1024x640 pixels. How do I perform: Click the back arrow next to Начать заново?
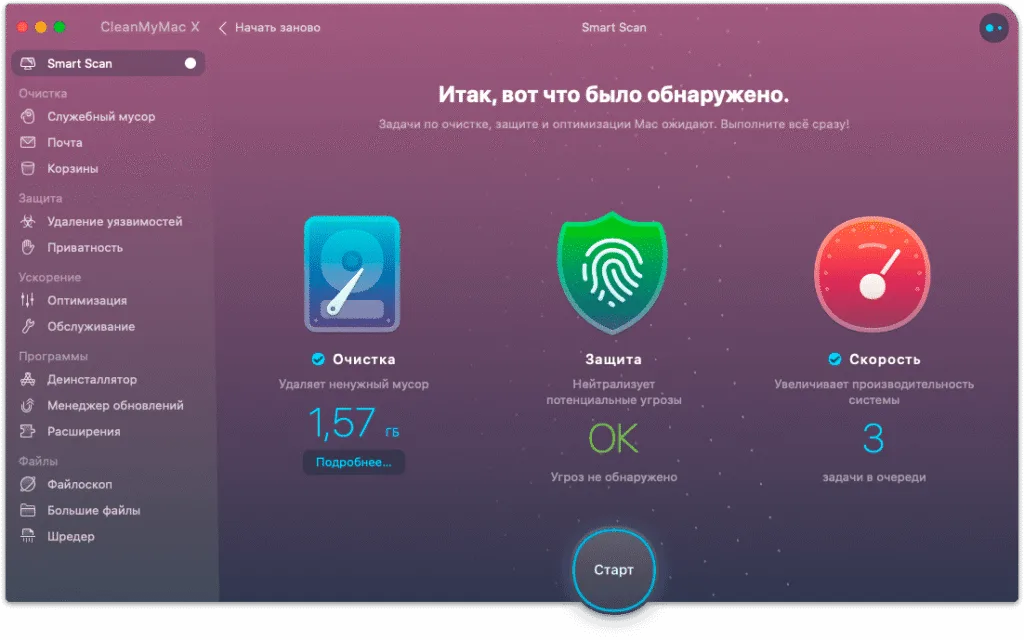tap(223, 28)
